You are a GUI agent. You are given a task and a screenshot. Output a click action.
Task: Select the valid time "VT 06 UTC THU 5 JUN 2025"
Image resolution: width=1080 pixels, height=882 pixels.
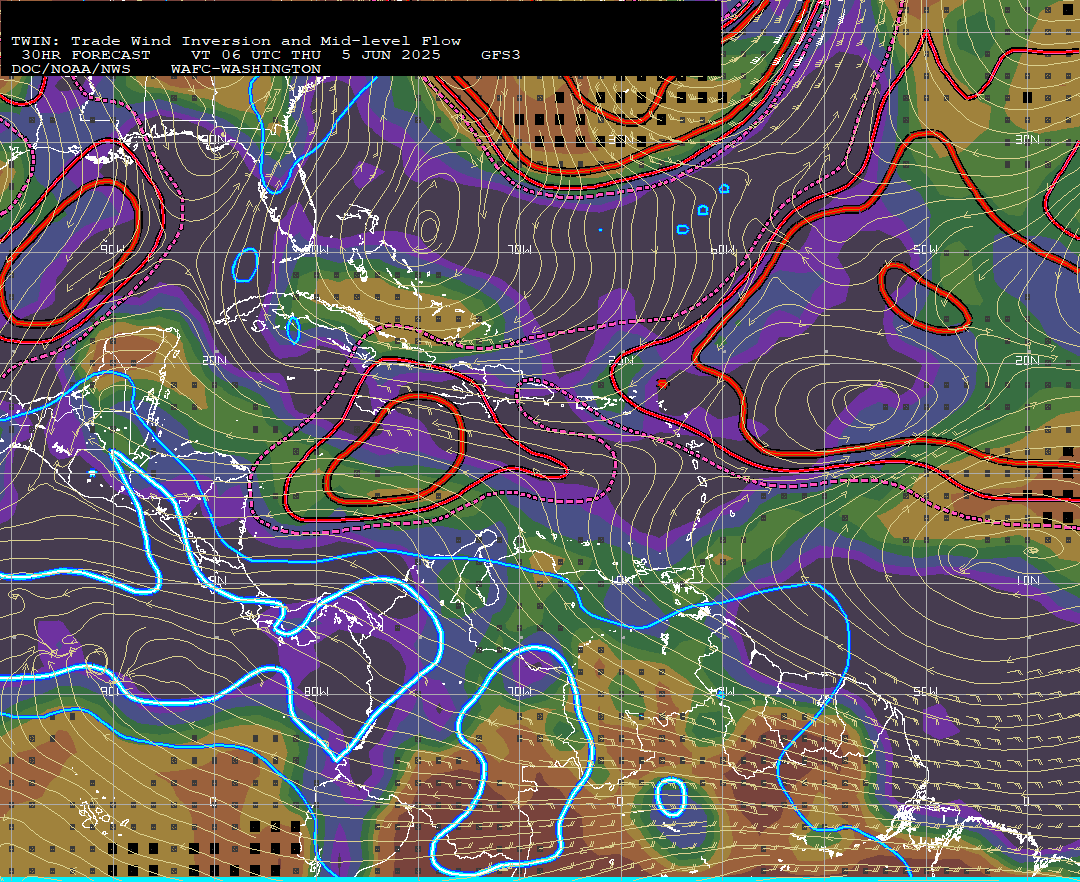tap(315, 55)
